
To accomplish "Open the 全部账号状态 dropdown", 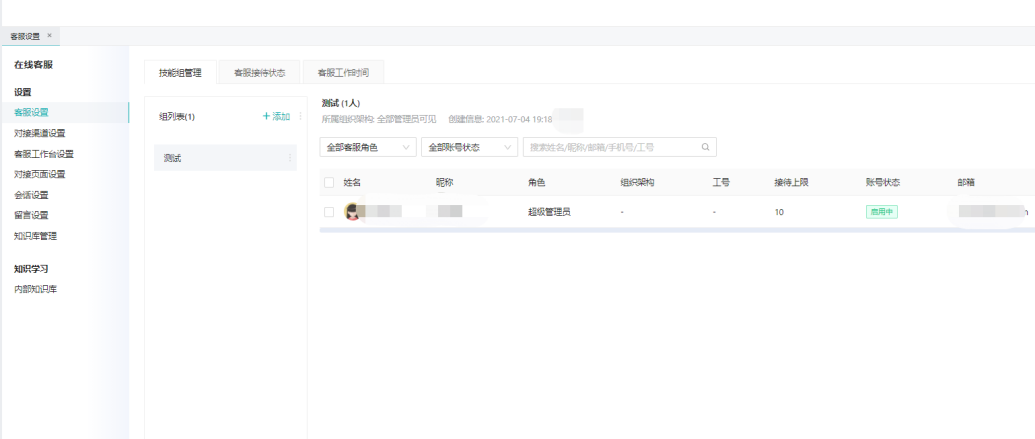I will click(469, 147).
